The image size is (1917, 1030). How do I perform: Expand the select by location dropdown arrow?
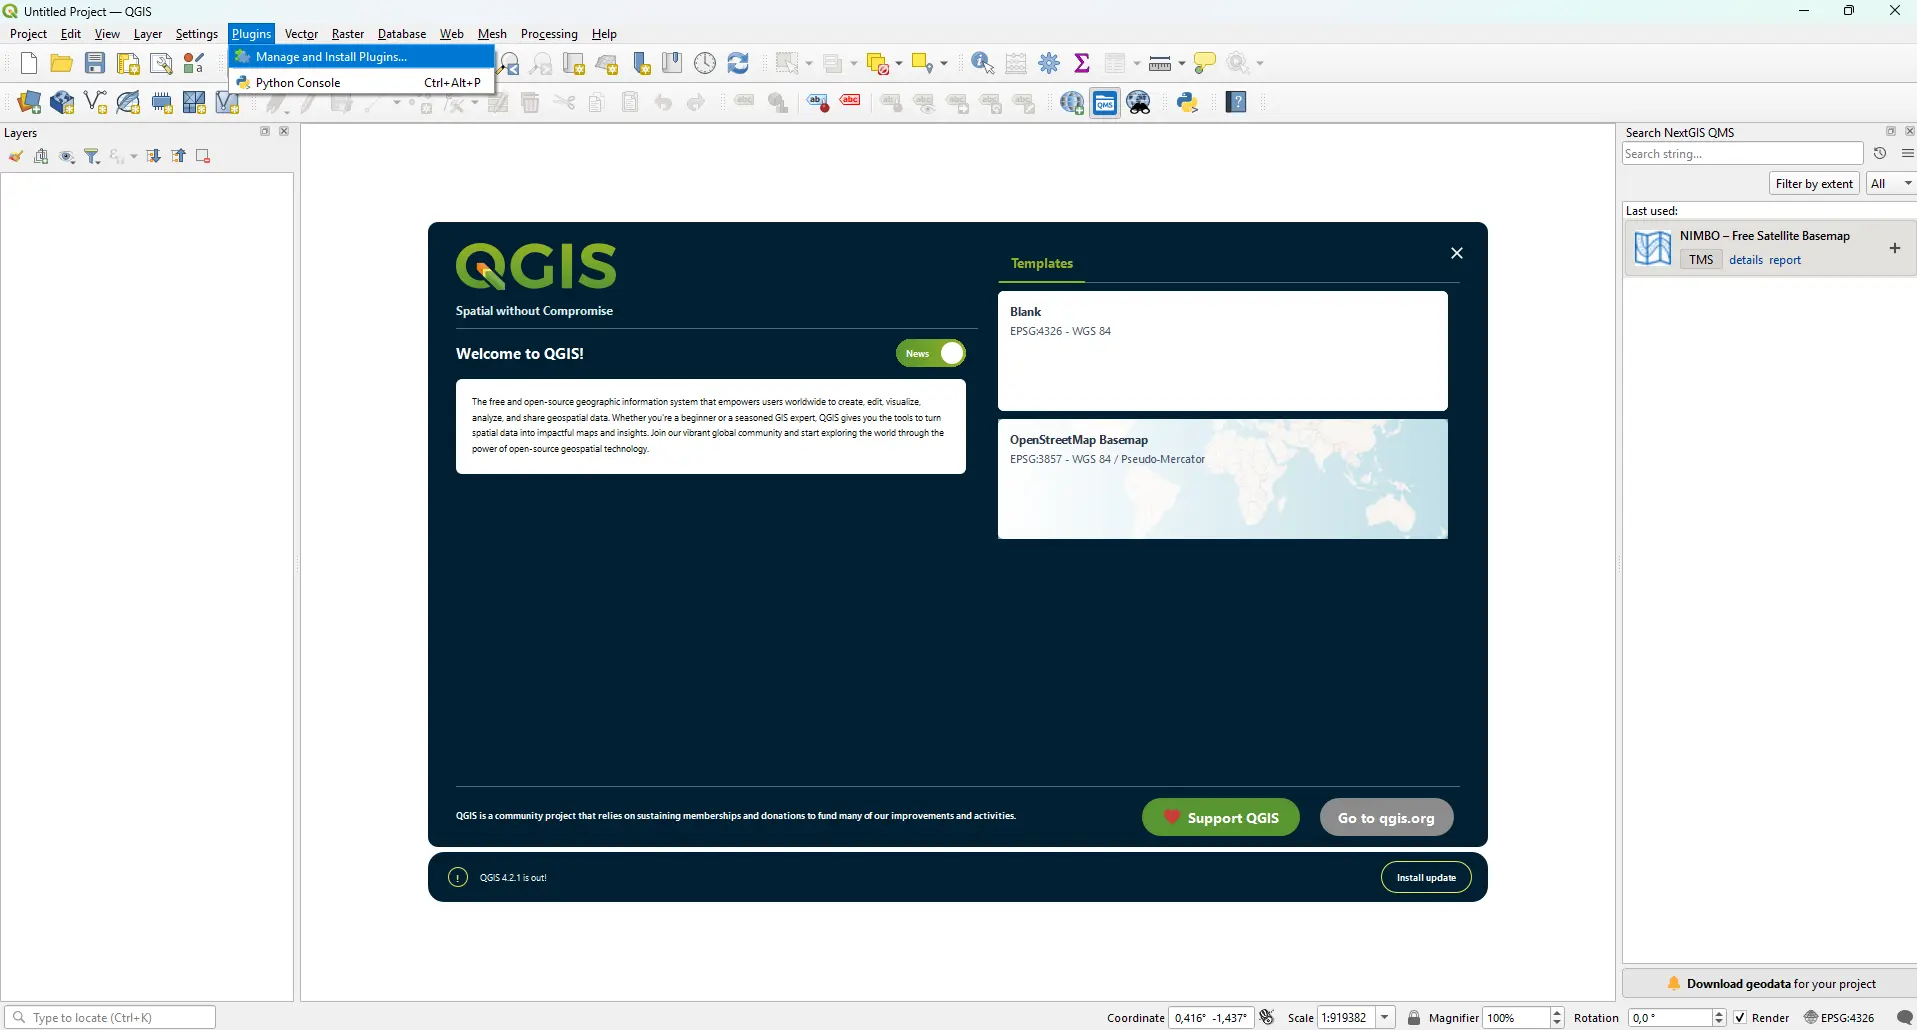pyautogui.click(x=944, y=64)
